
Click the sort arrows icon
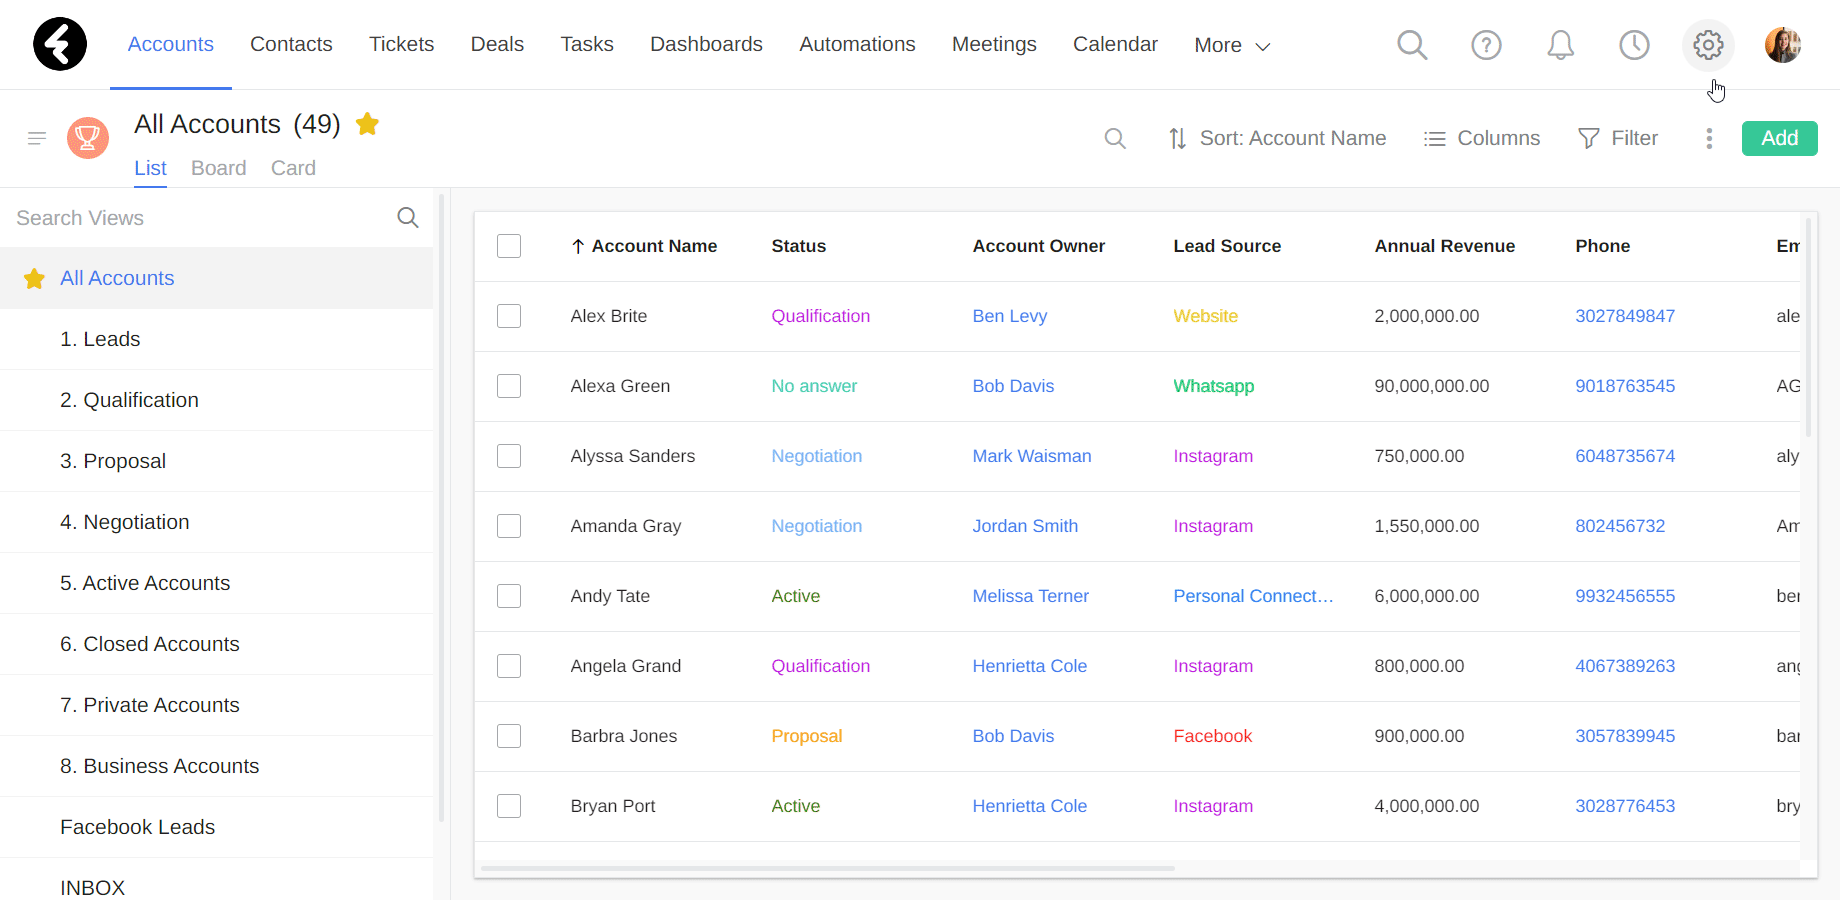[x=1178, y=139]
